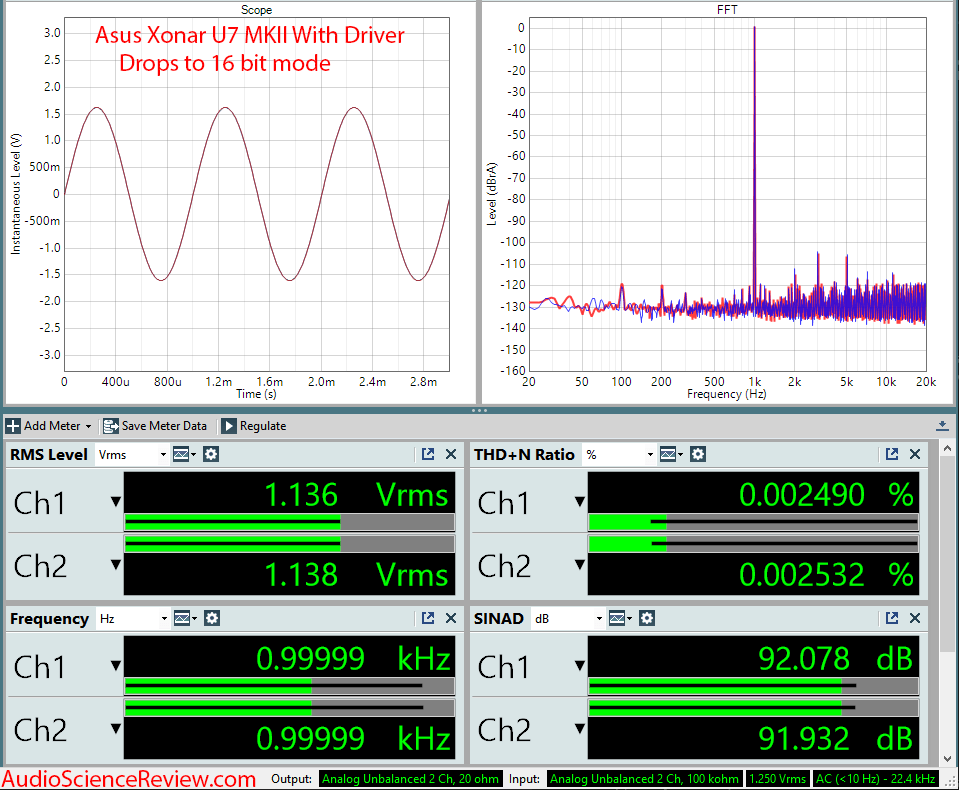Click the 0.002532 % reading
Image resolution: width=959 pixels, height=790 pixels.
pos(826,575)
